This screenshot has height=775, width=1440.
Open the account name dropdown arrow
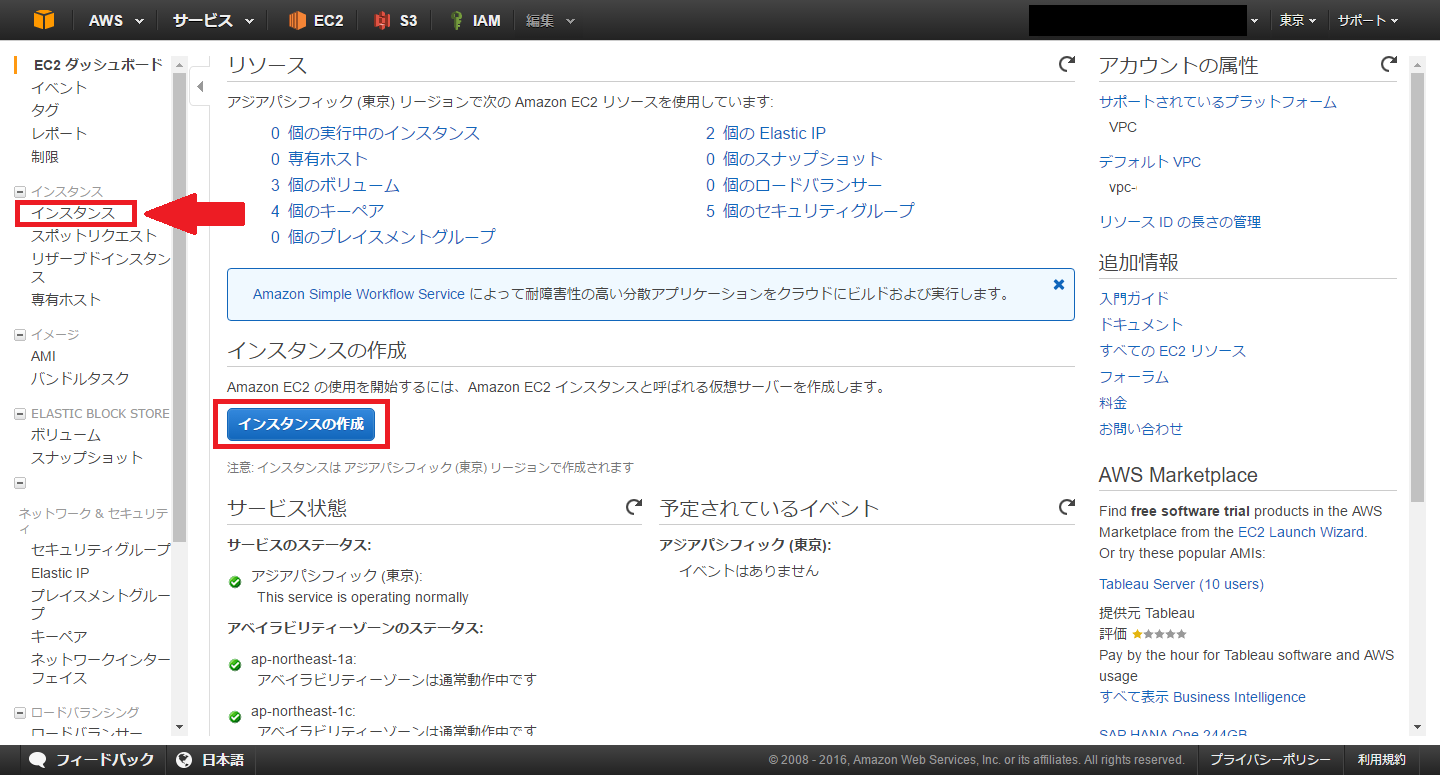coord(1254,20)
